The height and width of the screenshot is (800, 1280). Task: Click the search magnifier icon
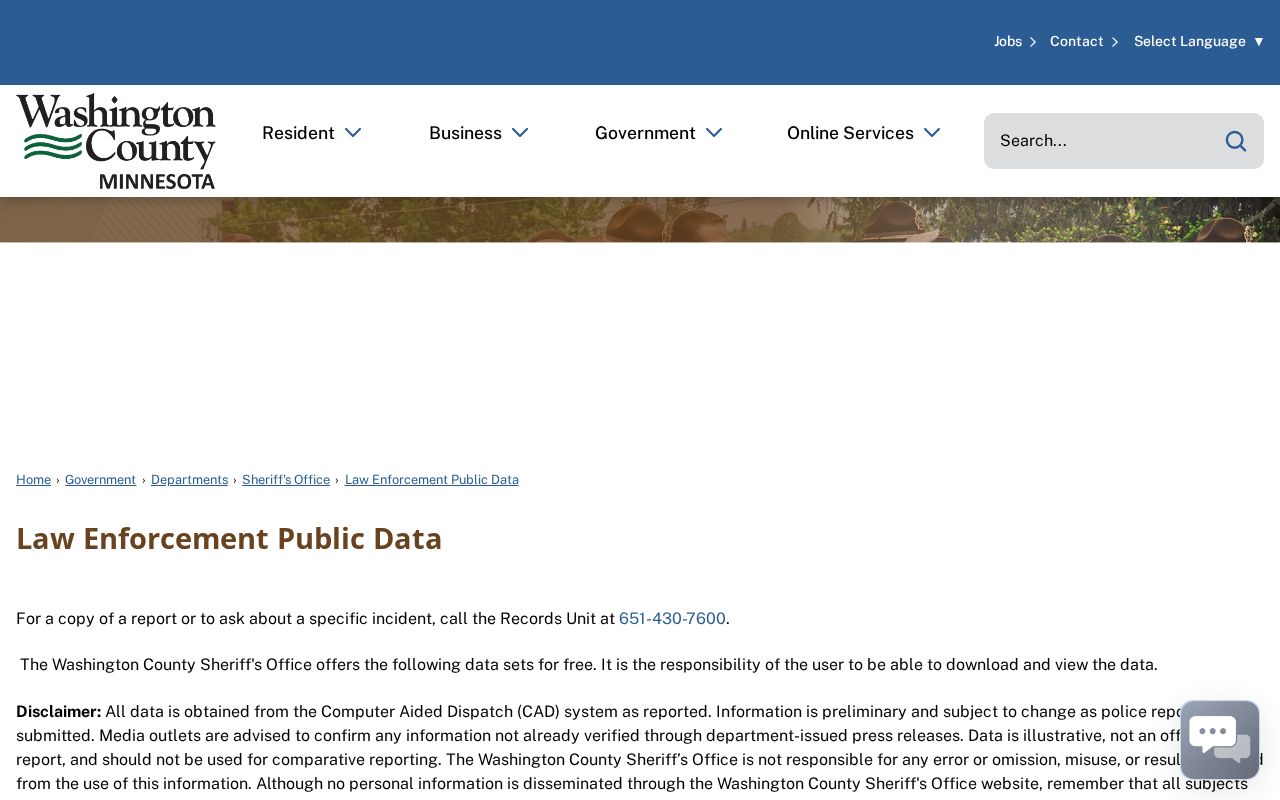pyautogui.click(x=1236, y=141)
